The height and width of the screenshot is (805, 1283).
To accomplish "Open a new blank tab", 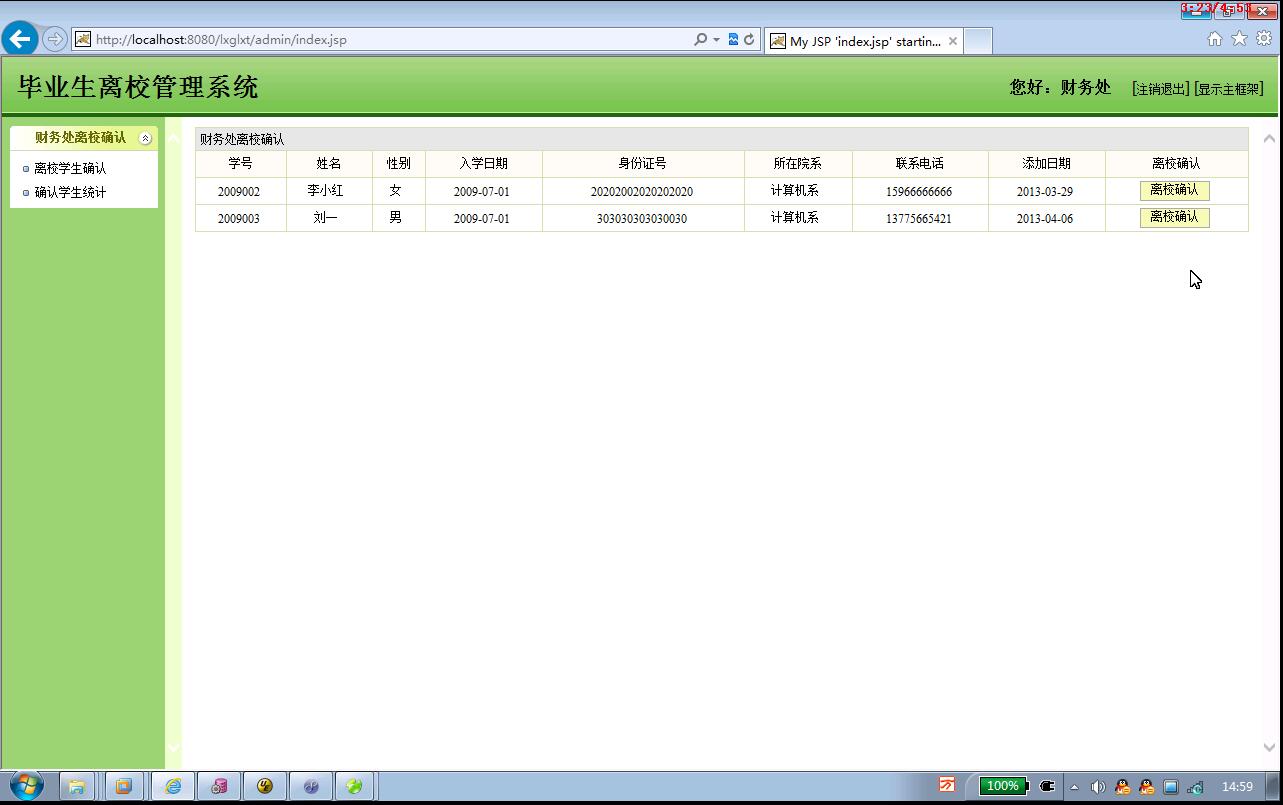I will (978, 41).
